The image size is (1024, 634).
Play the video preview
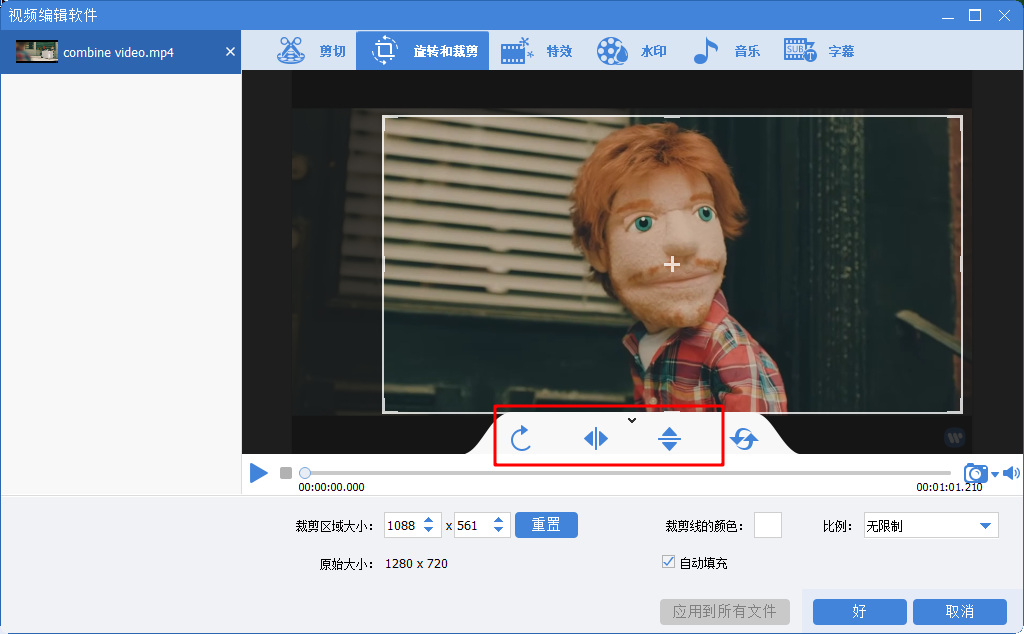click(x=259, y=473)
